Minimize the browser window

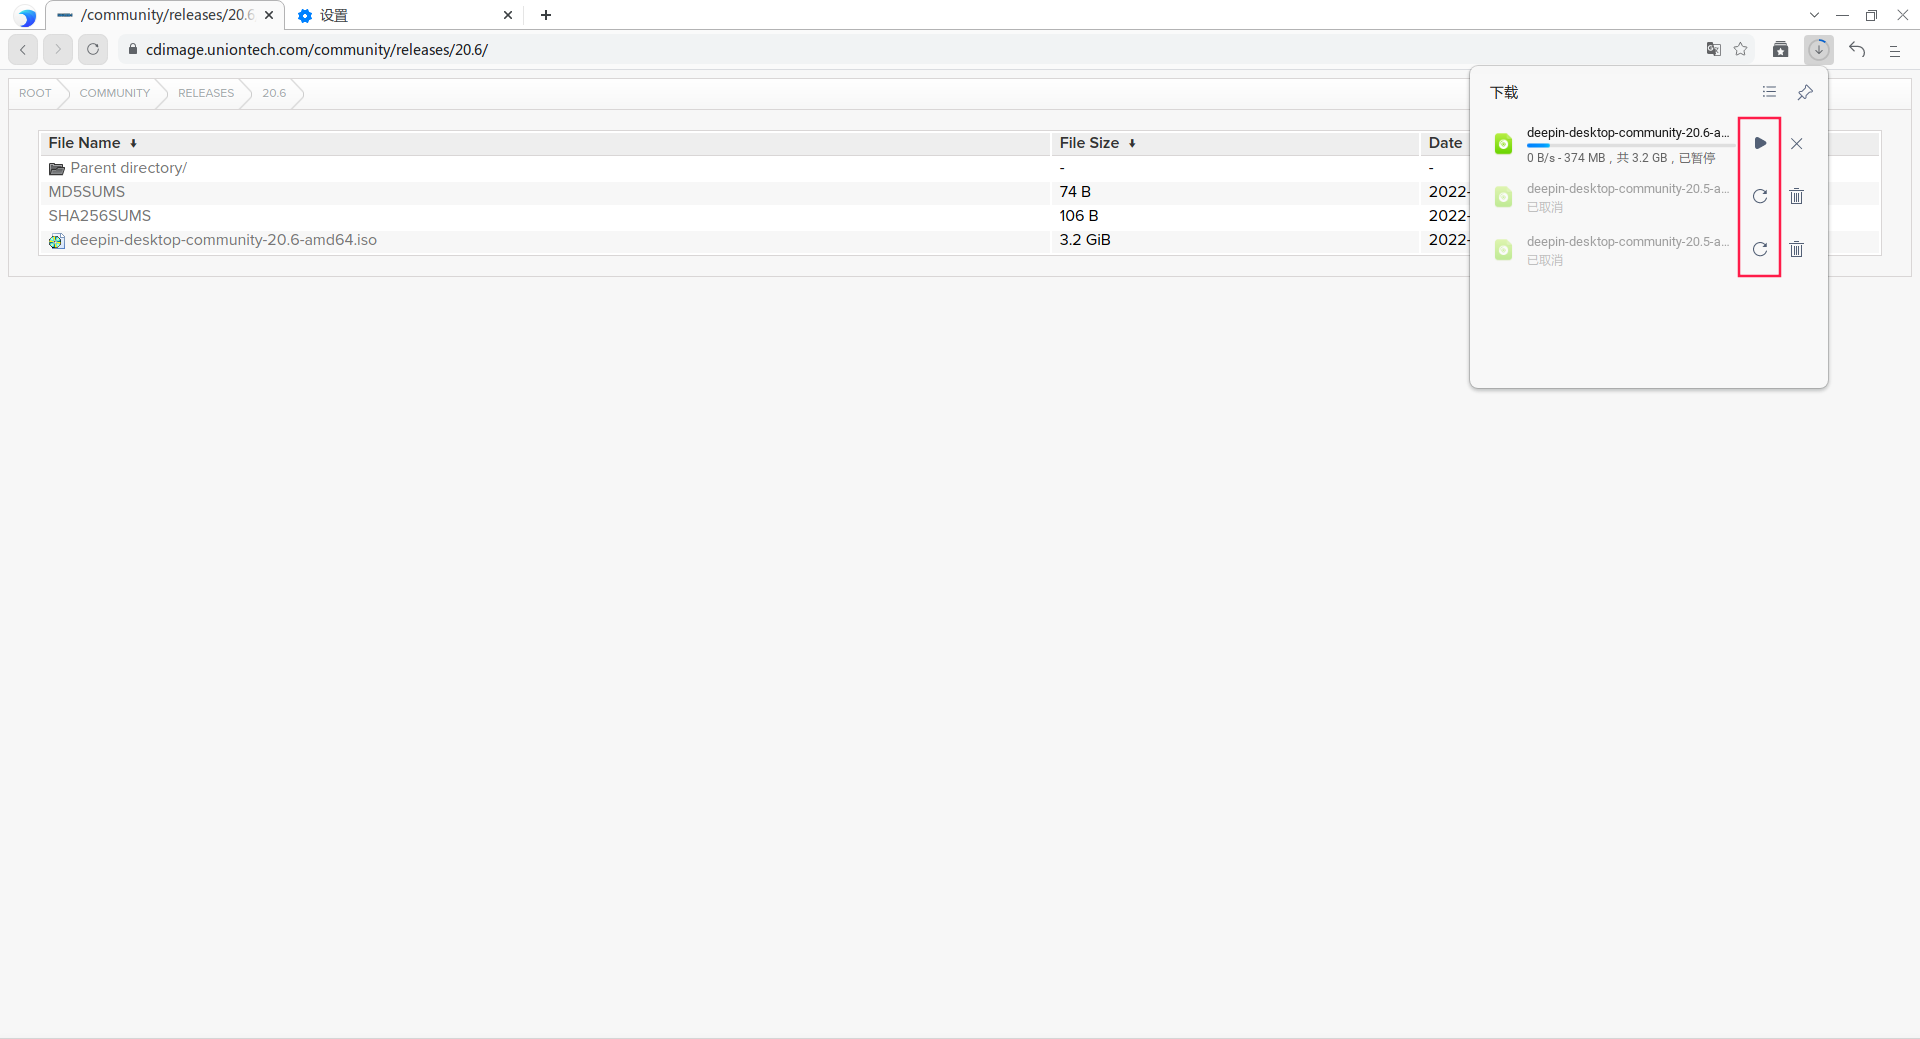point(1842,15)
